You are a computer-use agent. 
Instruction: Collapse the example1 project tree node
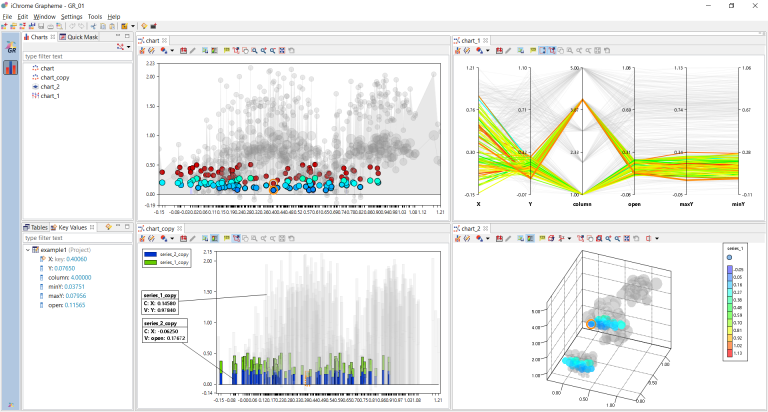27,250
